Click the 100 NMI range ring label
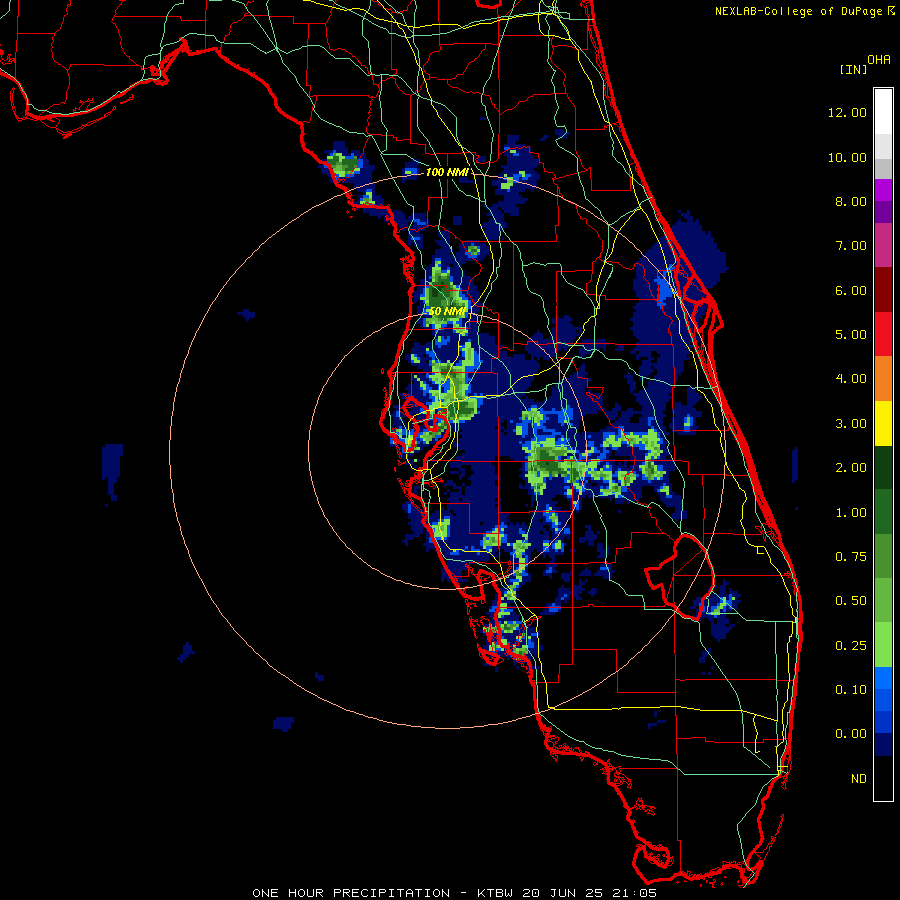Viewport: 900px width, 900px height. point(447,172)
